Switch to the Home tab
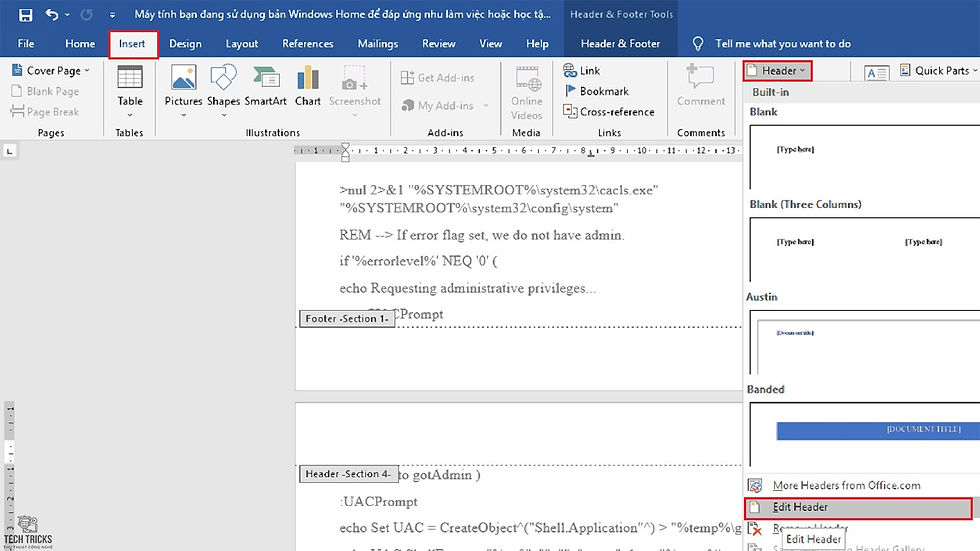Screen dimensions: 980x551 80,44
